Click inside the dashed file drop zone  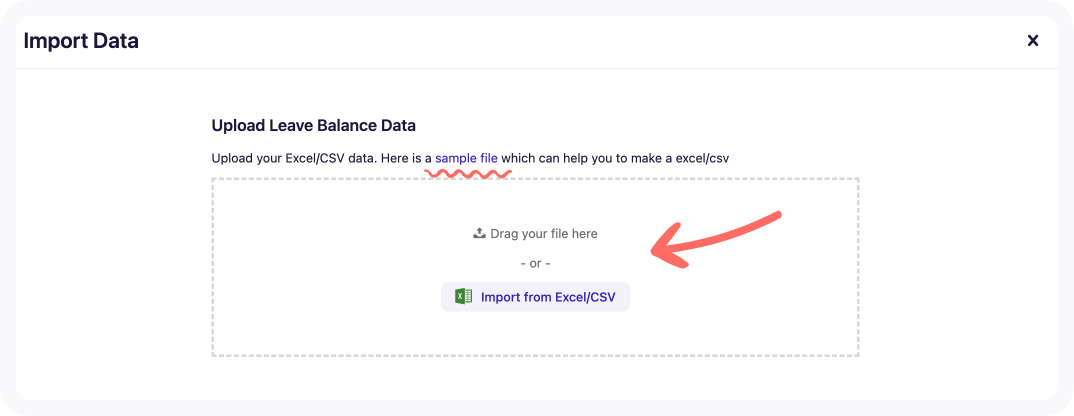pos(535,267)
